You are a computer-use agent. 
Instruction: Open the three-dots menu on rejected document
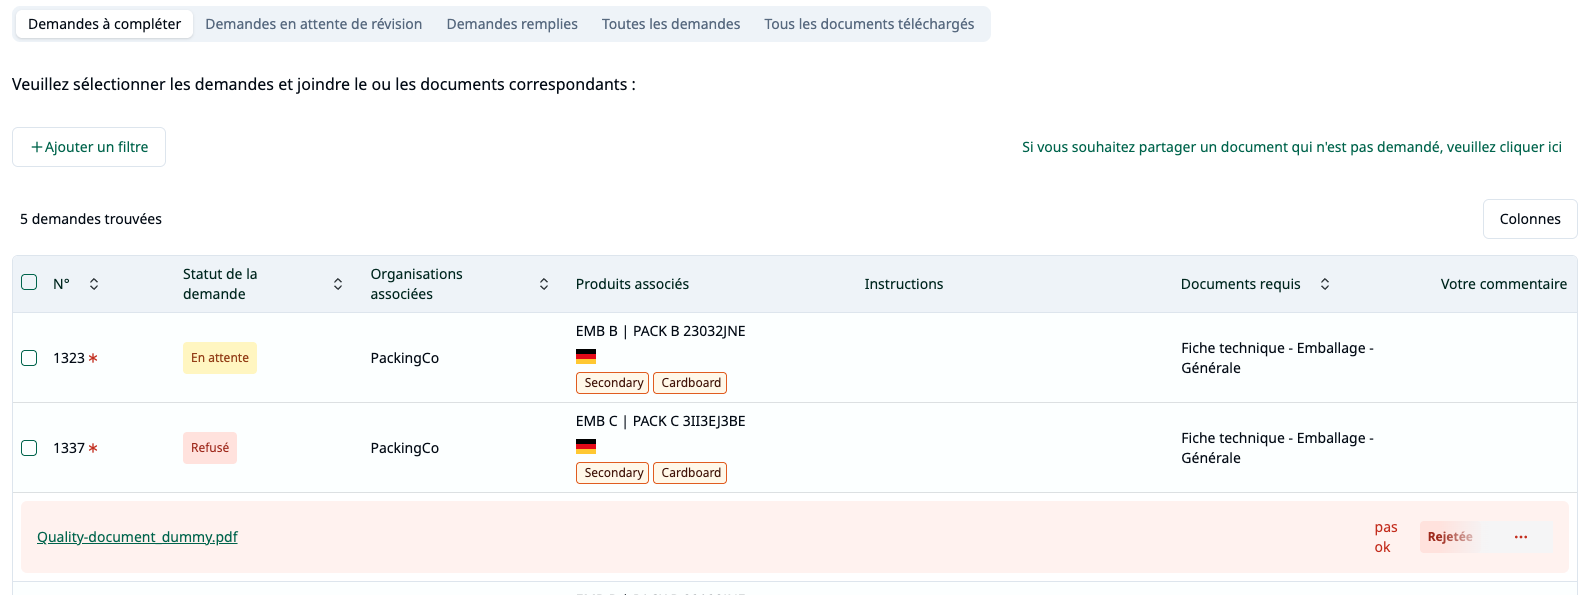pos(1521,537)
